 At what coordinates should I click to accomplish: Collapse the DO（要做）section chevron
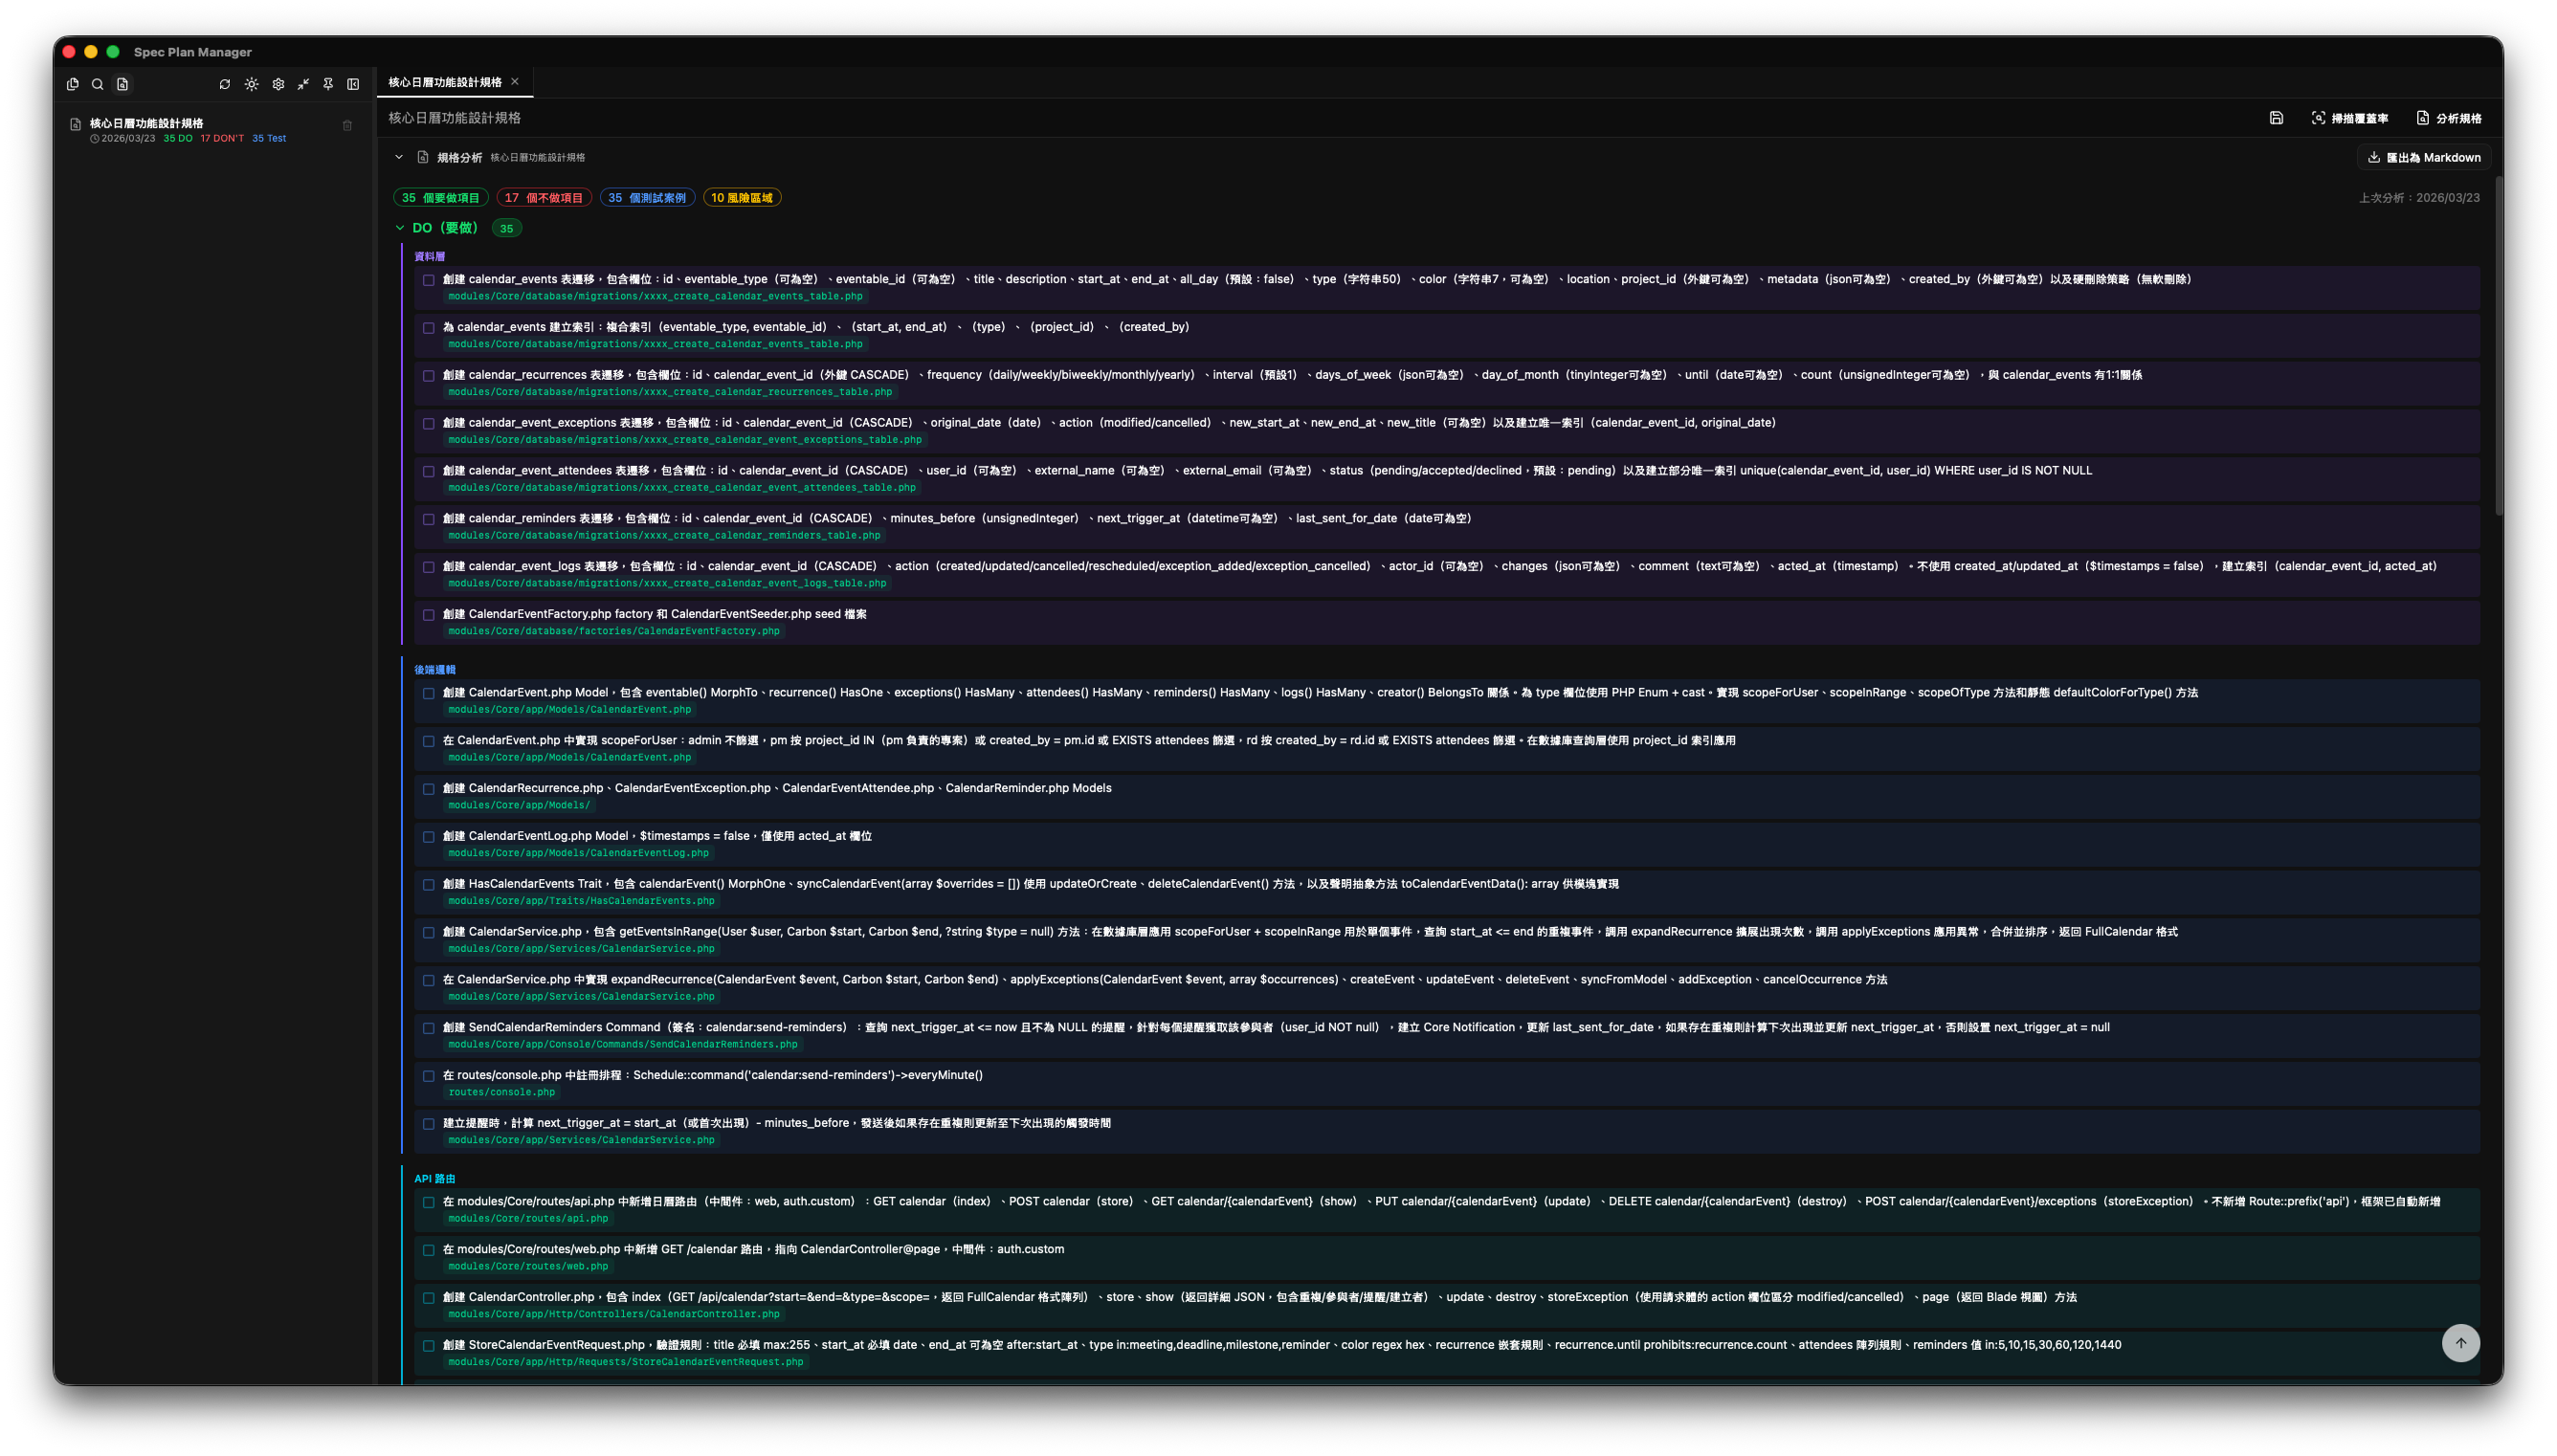[400, 228]
